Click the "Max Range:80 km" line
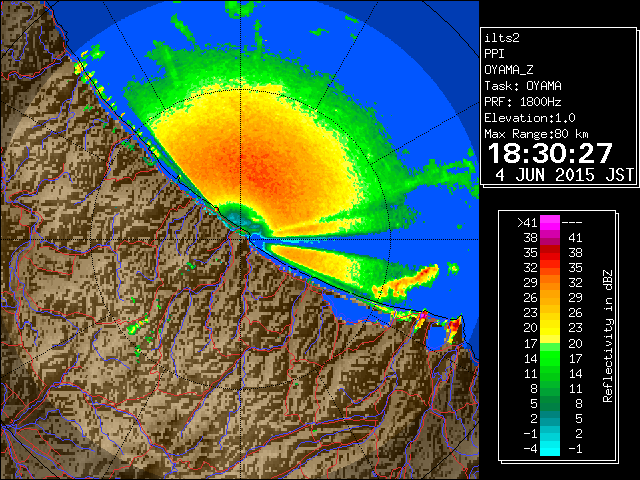 point(536,134)
